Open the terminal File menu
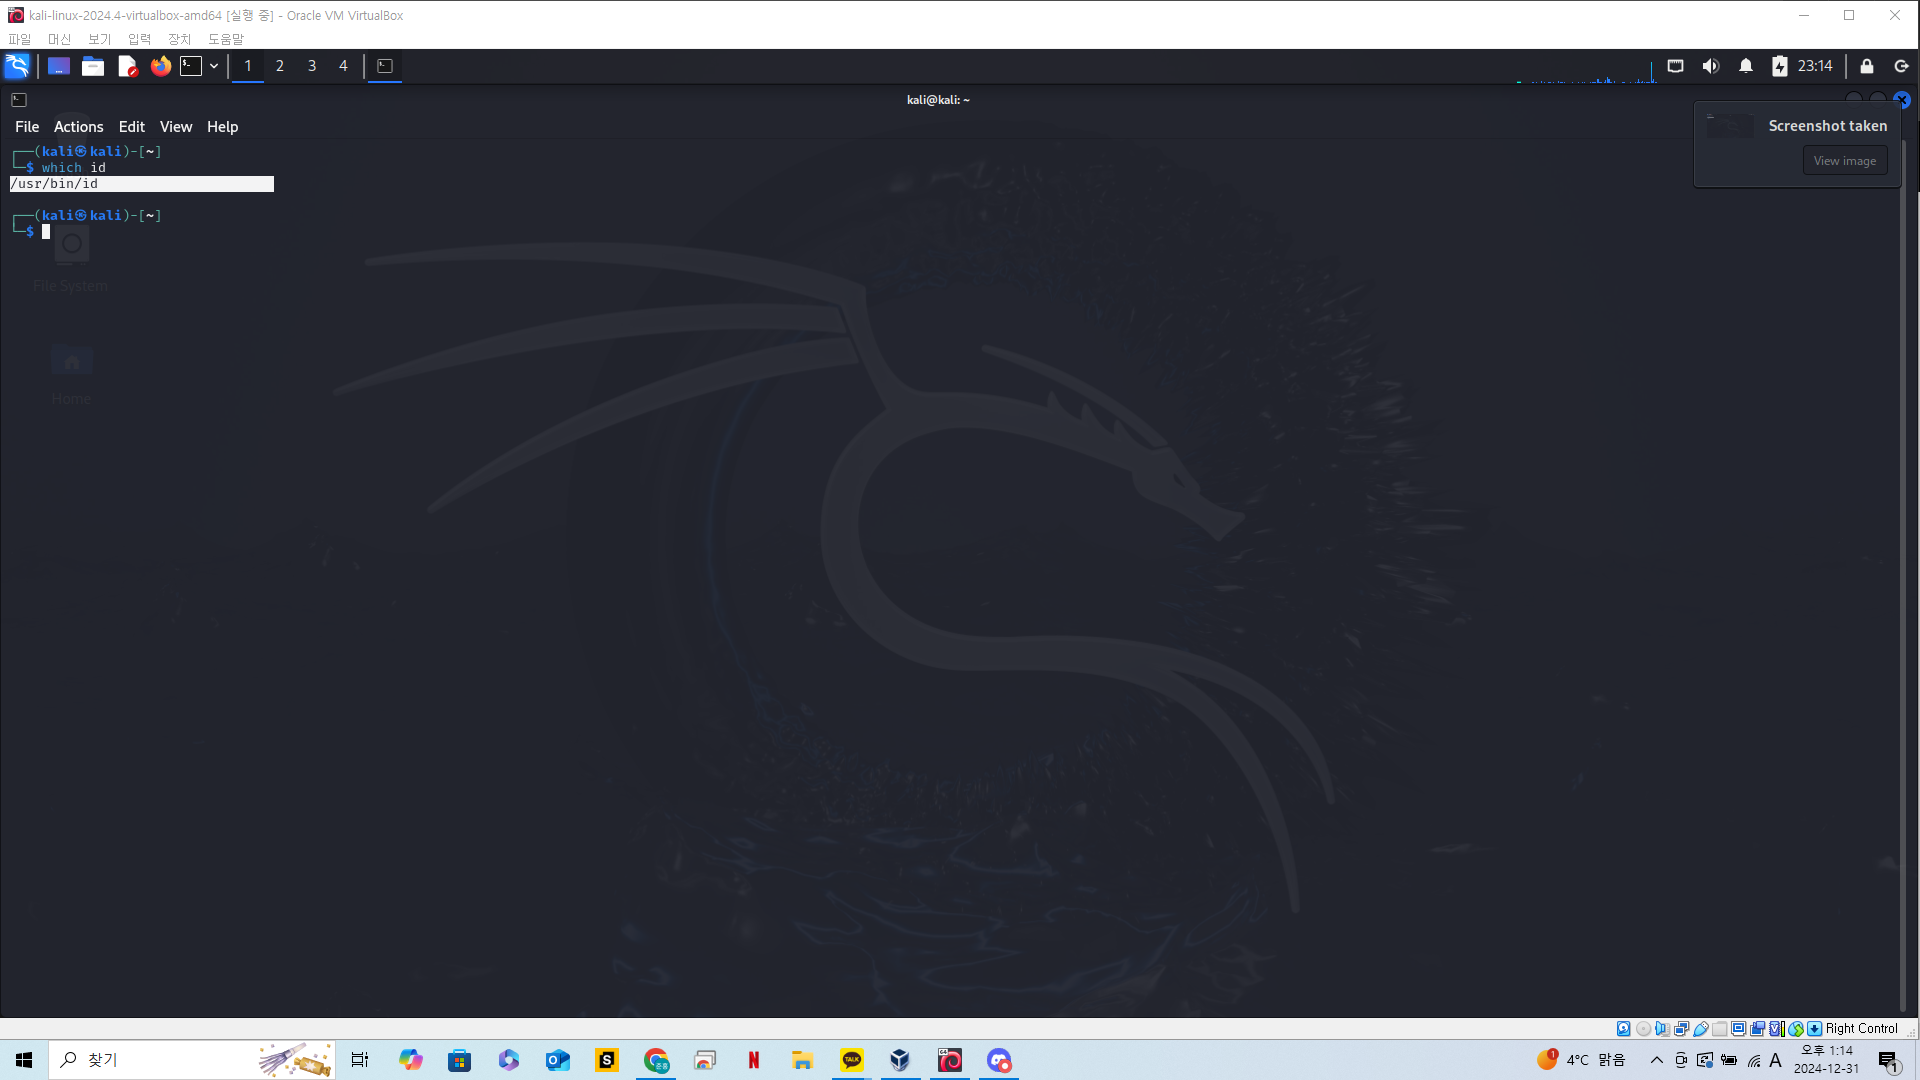Image resolution: width=1920 pixels, height=1080 pixels. click(27, 127)
